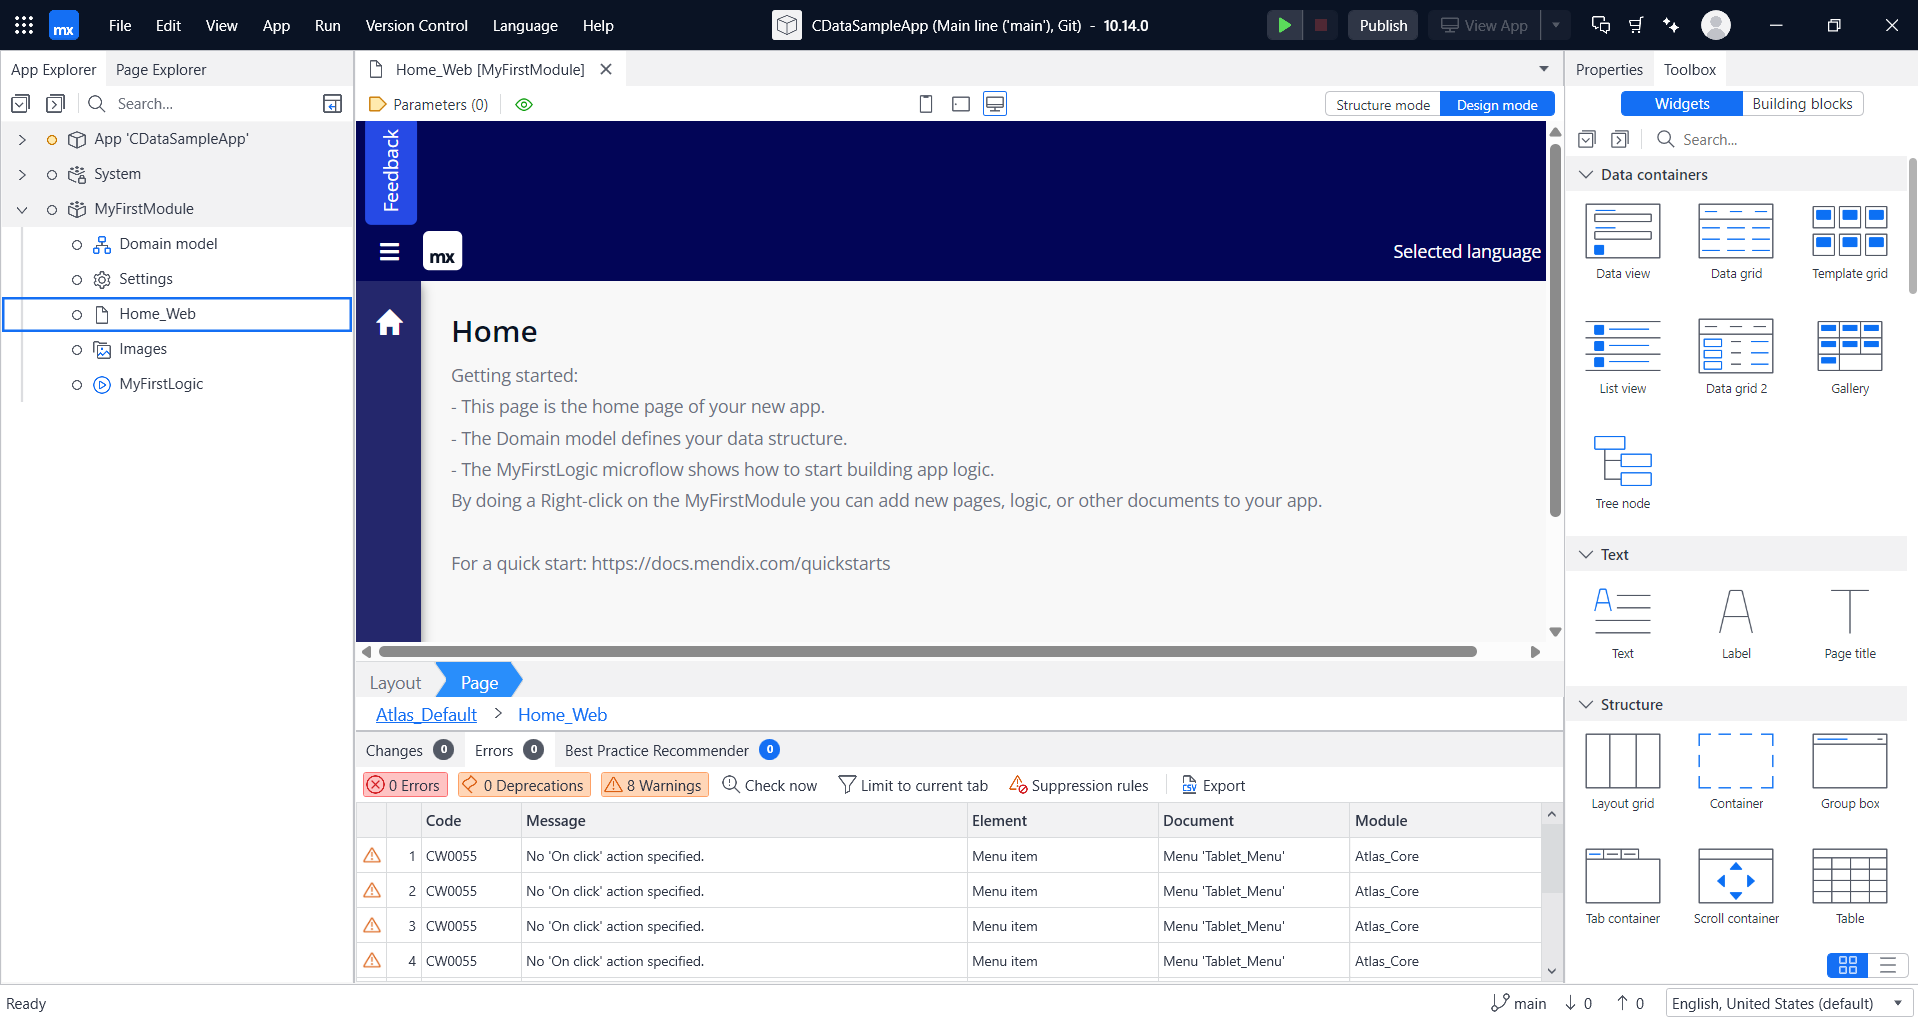Click the Publish button
The image size is (1918, 1017).
1382,25
